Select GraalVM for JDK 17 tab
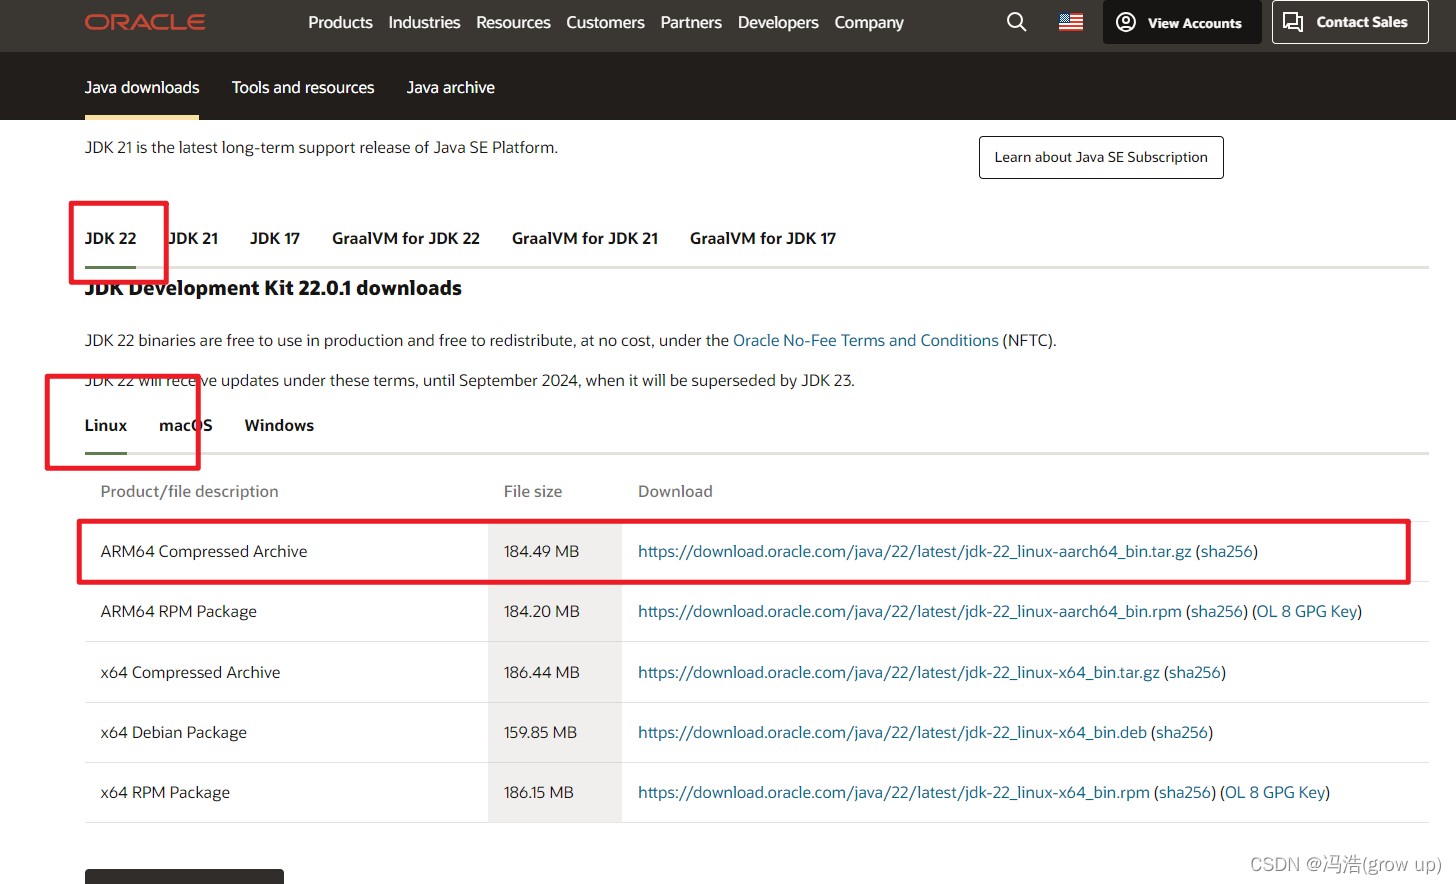The width and height of the screenshot is (1456, 884). pyautogui.click(x=763, y=238)
